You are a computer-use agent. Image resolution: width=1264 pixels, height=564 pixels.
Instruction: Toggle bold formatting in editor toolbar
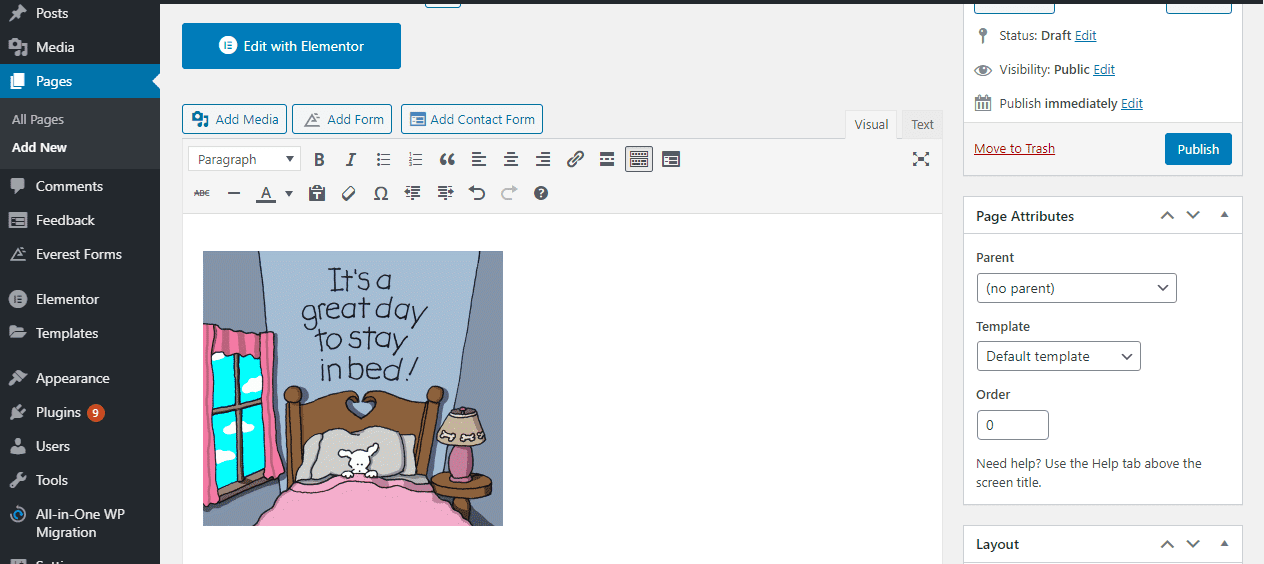[319, 159]
